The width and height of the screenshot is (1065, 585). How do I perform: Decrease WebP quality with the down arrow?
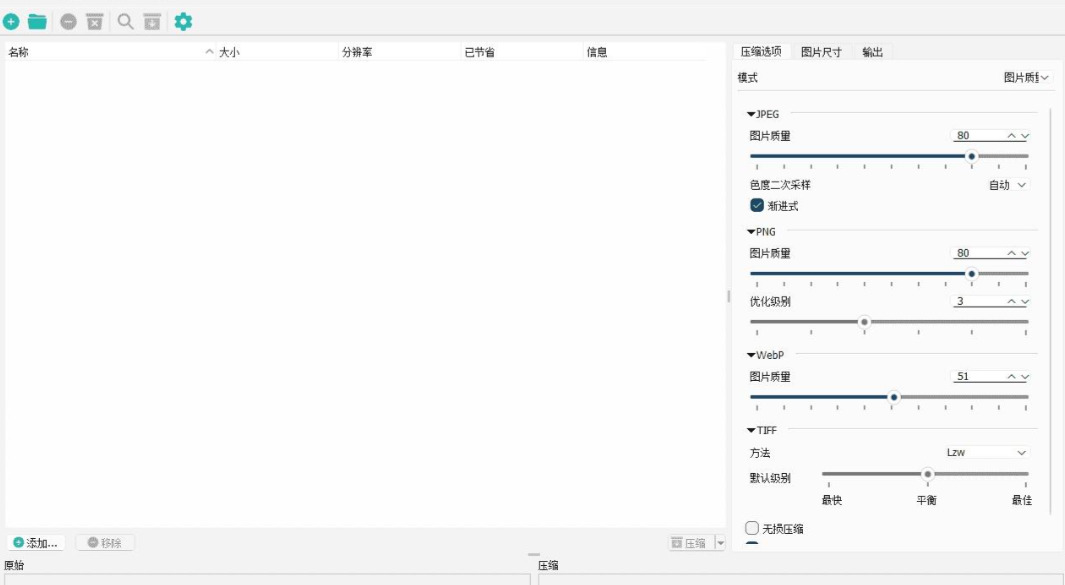[1025, 376]
